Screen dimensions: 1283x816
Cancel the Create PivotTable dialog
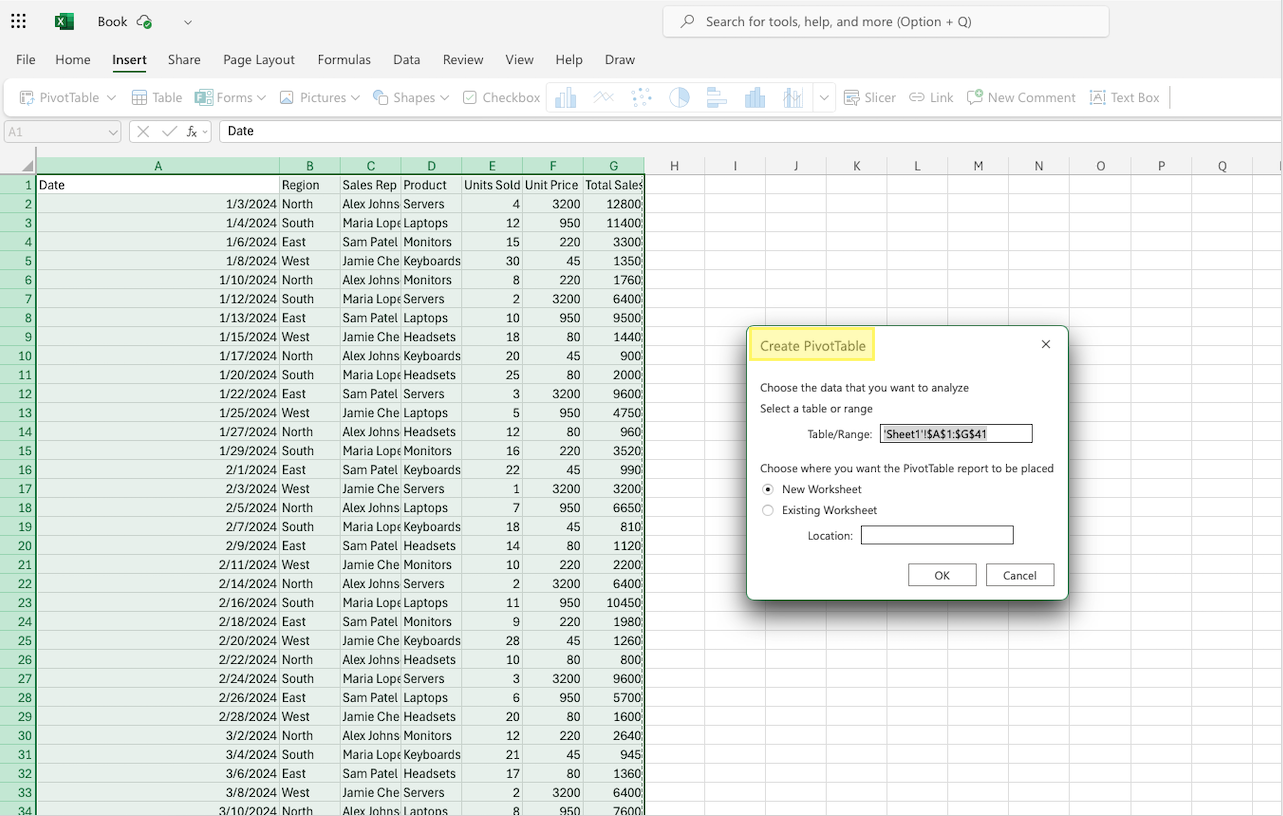click(x=1019, y=574)
